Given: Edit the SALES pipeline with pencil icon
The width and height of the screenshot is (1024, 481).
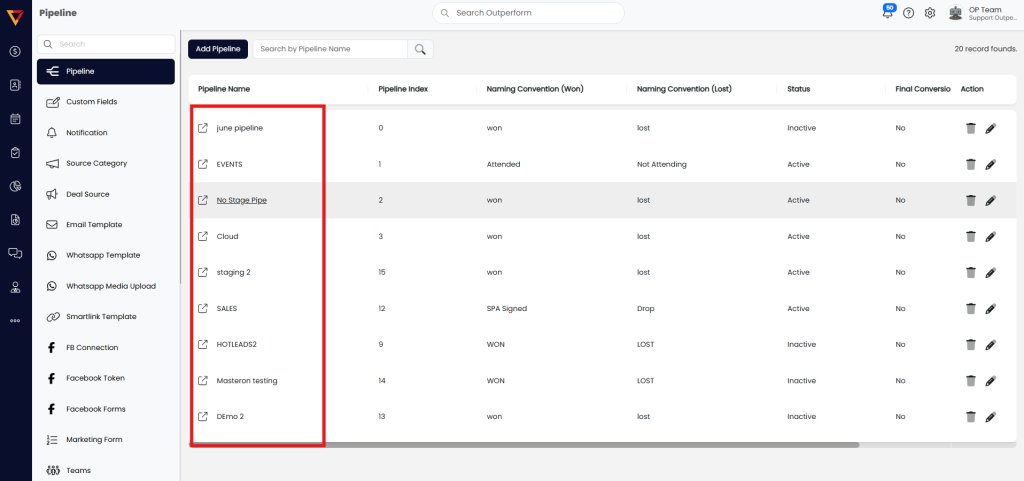Looking at the screenshot, I should 990,308.
